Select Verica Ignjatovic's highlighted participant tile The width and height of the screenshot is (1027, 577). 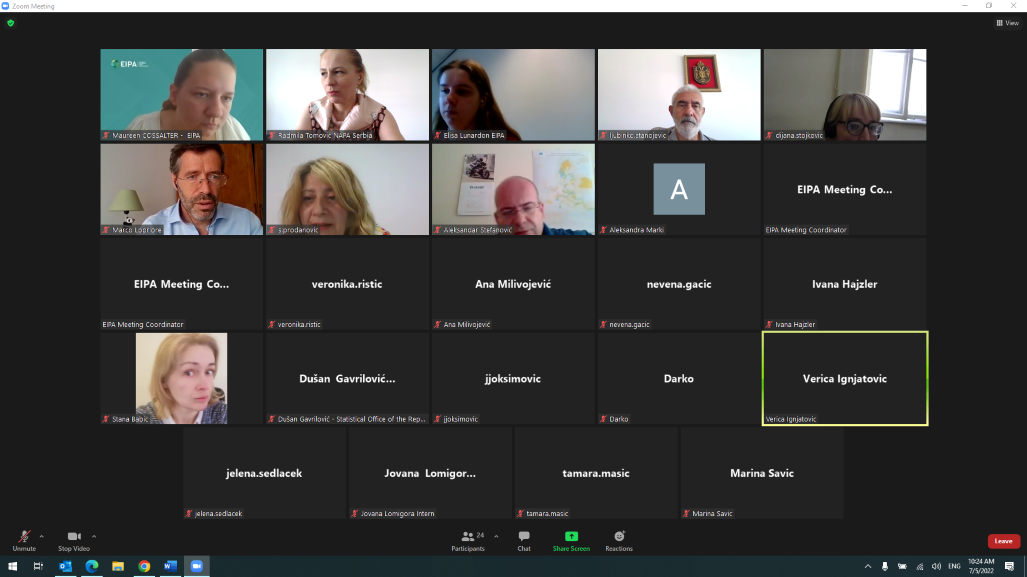[845, 378]
